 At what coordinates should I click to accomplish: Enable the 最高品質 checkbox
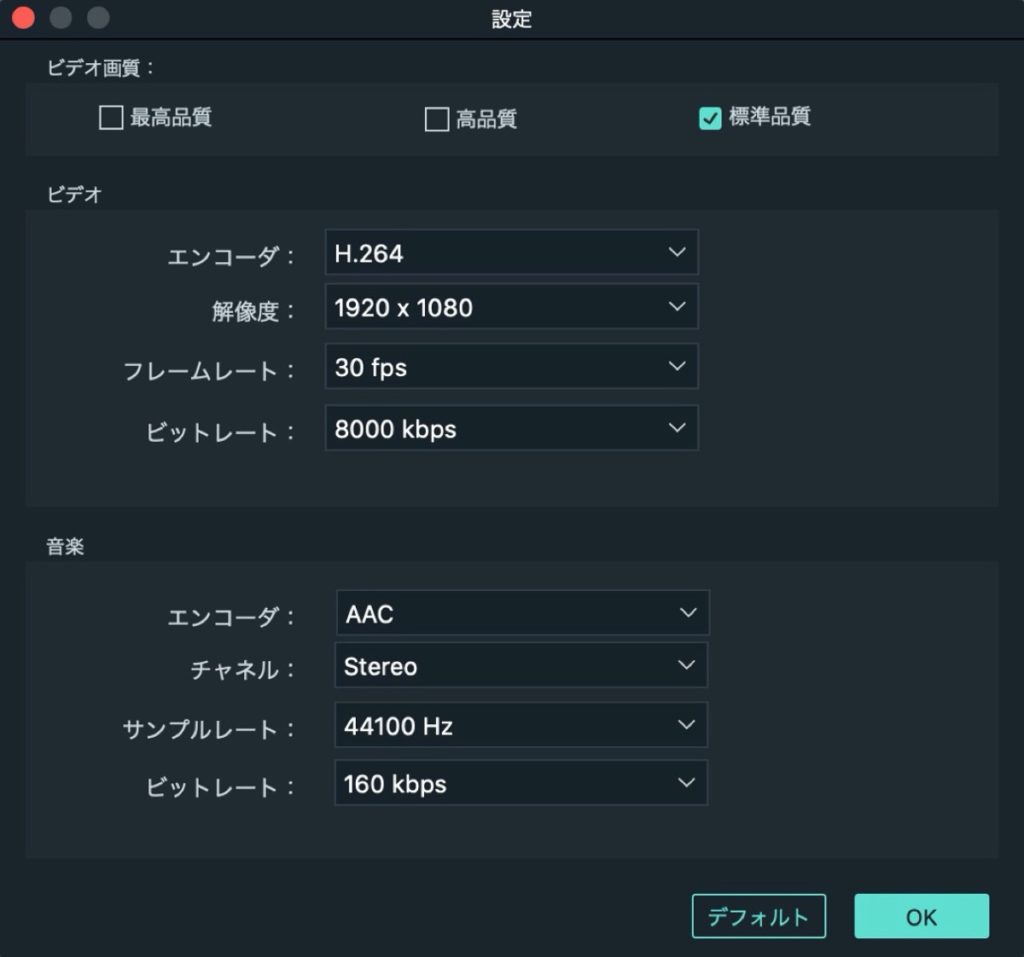pos(111,118)
